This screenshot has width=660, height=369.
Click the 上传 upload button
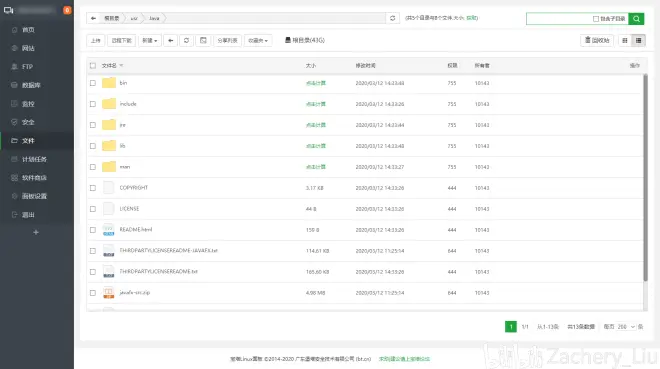tap(96, 40)
